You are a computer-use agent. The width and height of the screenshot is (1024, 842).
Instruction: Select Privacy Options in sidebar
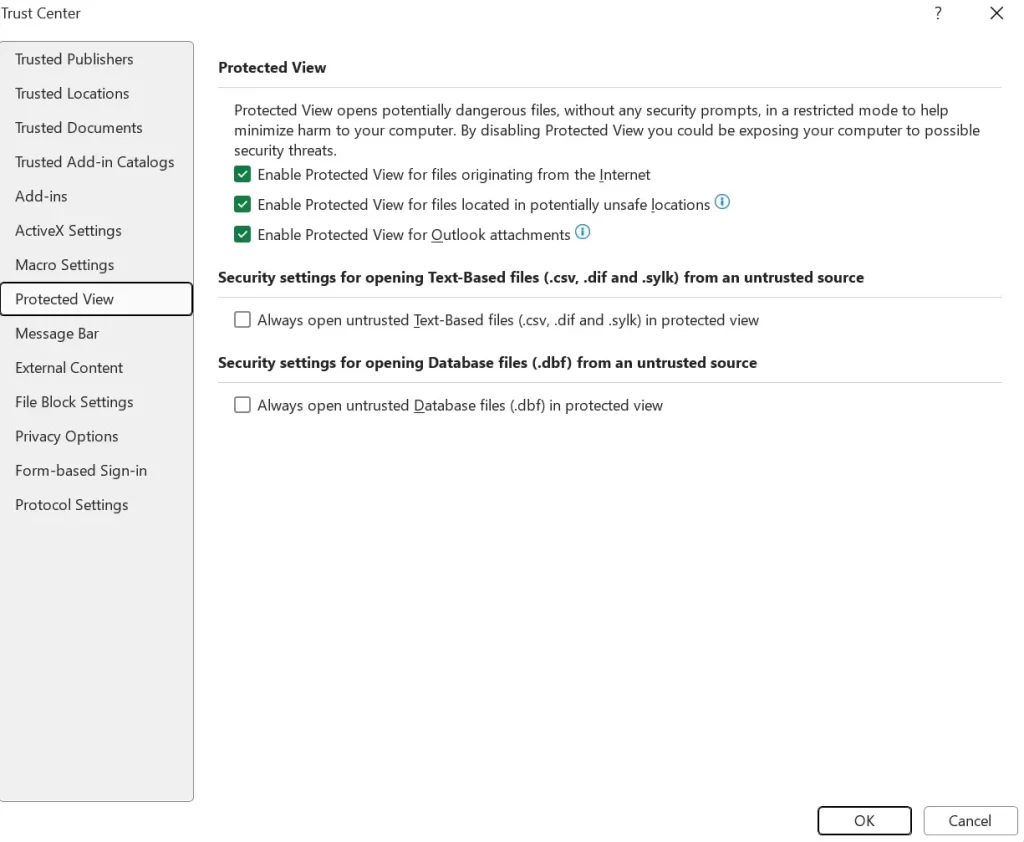67,436
